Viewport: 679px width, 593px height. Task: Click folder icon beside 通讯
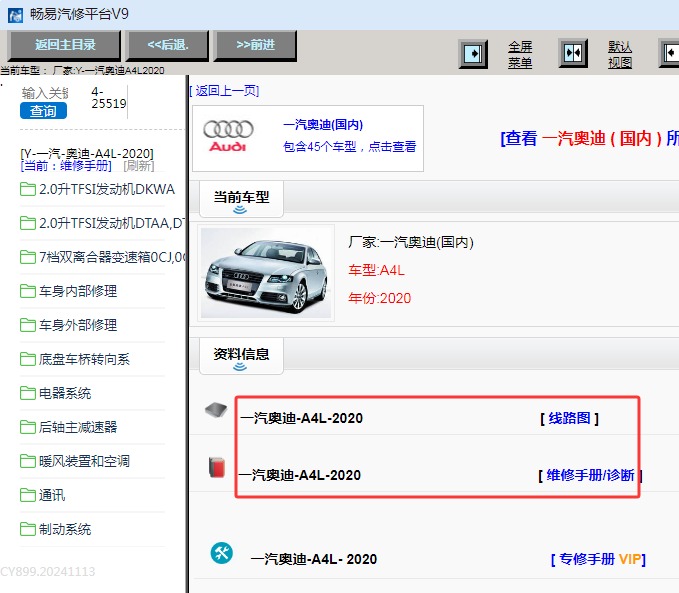(28, 495)
